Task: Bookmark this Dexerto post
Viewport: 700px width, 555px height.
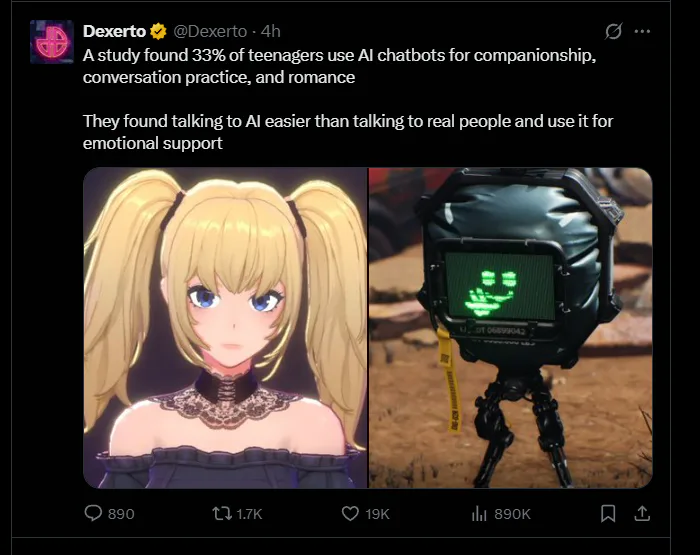Action: 608,513
